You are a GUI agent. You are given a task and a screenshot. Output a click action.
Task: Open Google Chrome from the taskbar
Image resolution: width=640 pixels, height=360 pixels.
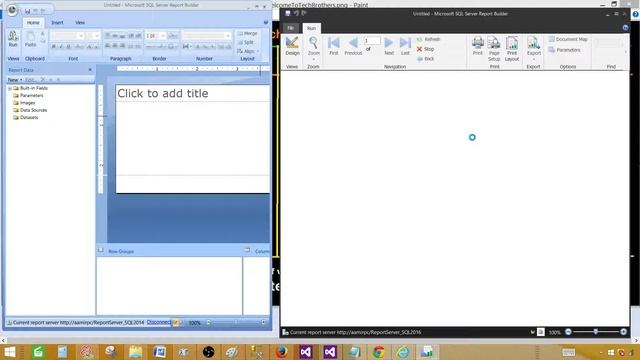point(378,352)
